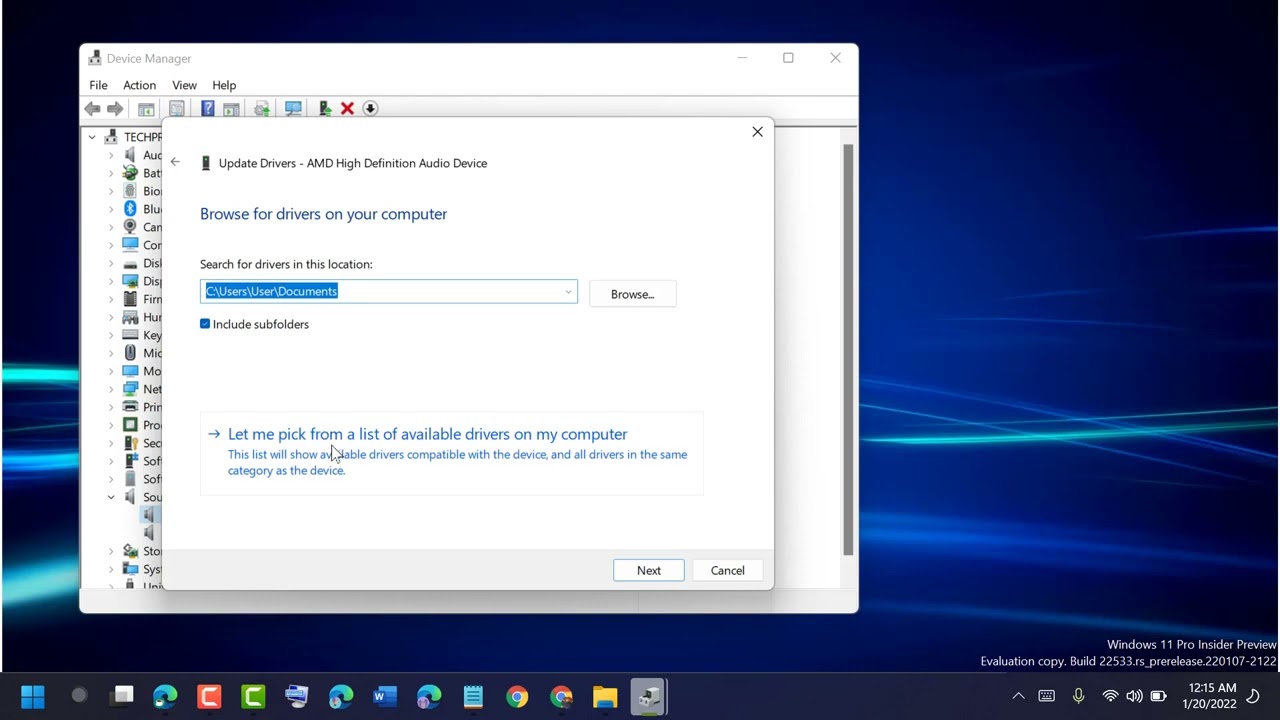Open the Notepad icon on taskbar
The image size is (1280, 720).
pos(473,696)
